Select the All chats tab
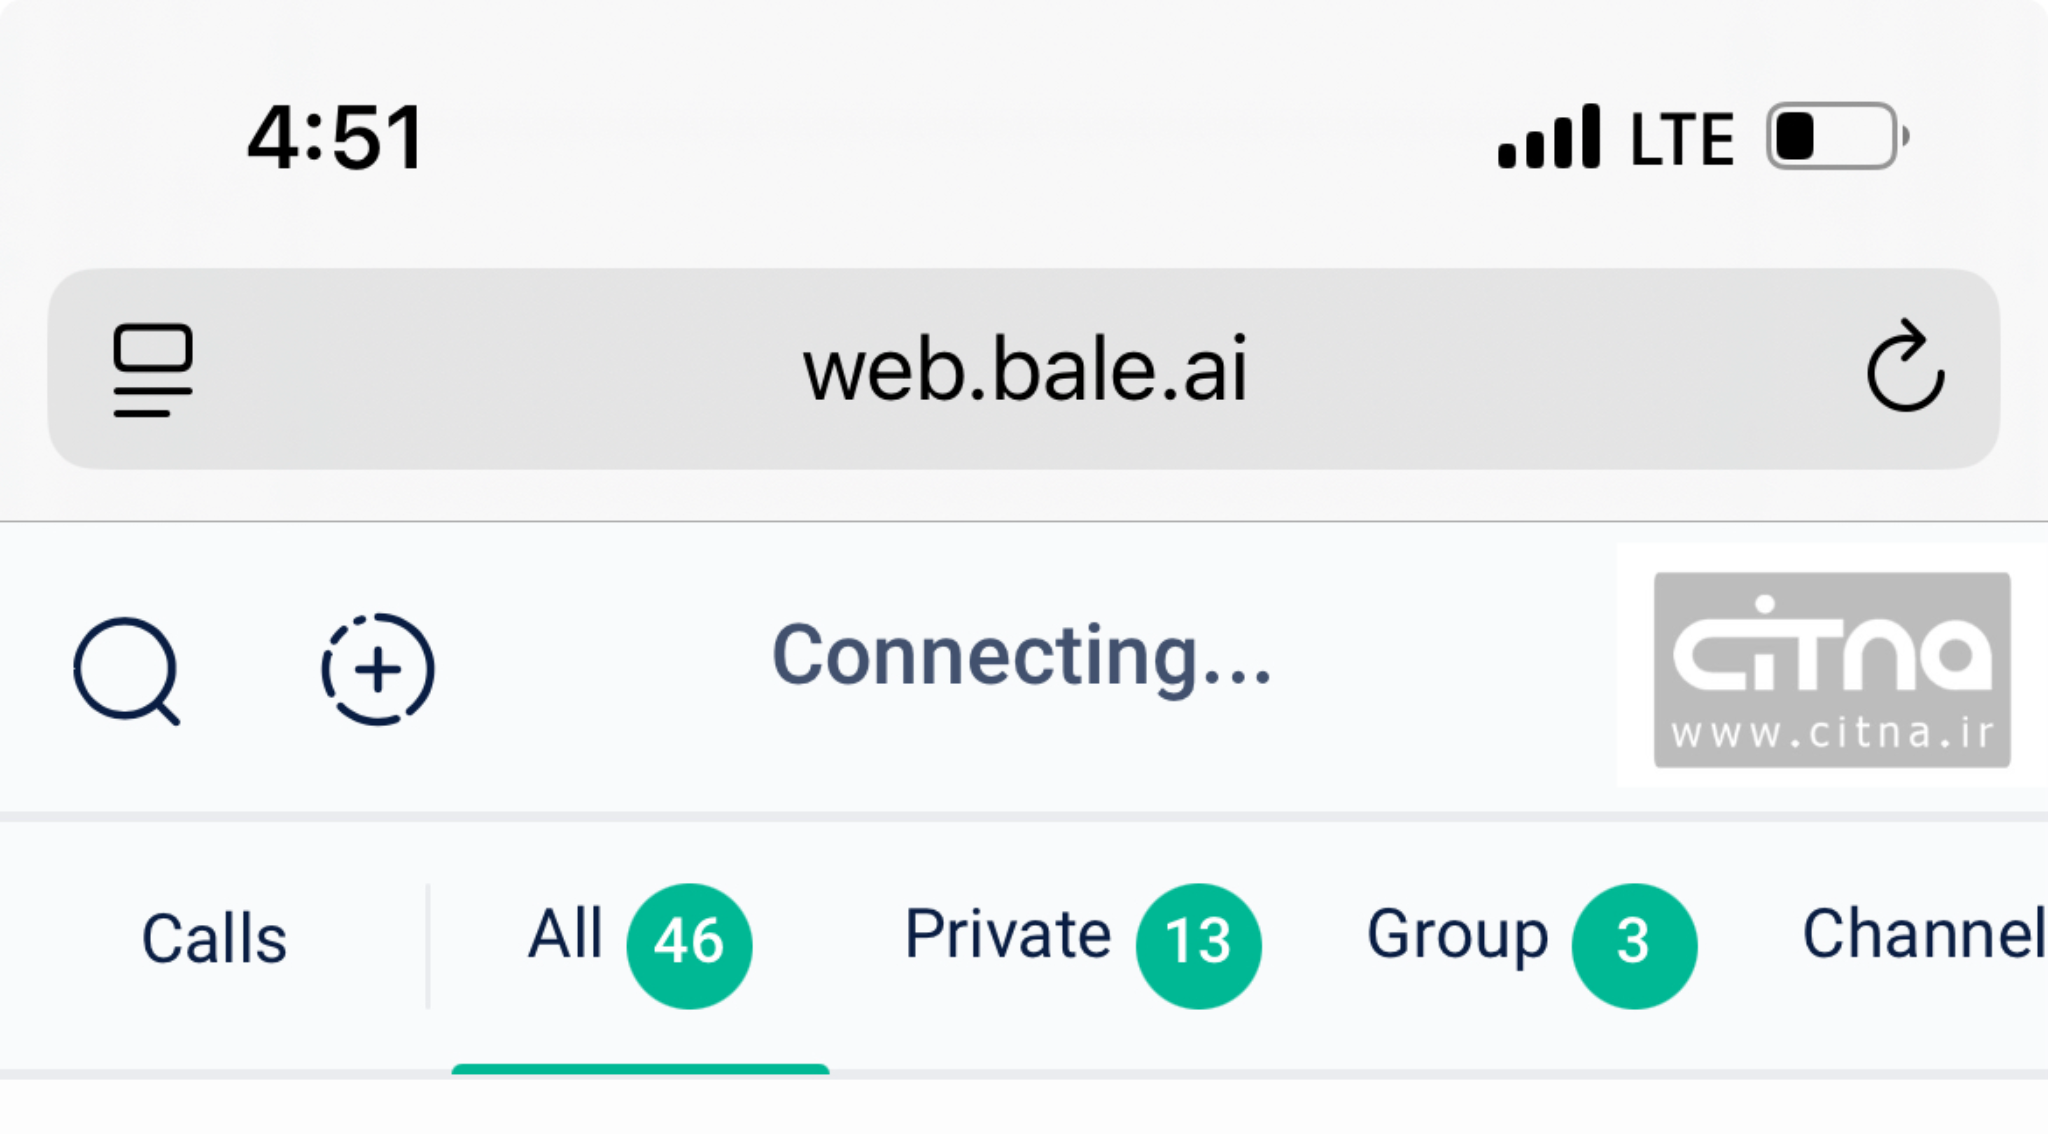The height and width of the screenshot is (1134, 2048). pyautogui.click(x=565, y=935)
